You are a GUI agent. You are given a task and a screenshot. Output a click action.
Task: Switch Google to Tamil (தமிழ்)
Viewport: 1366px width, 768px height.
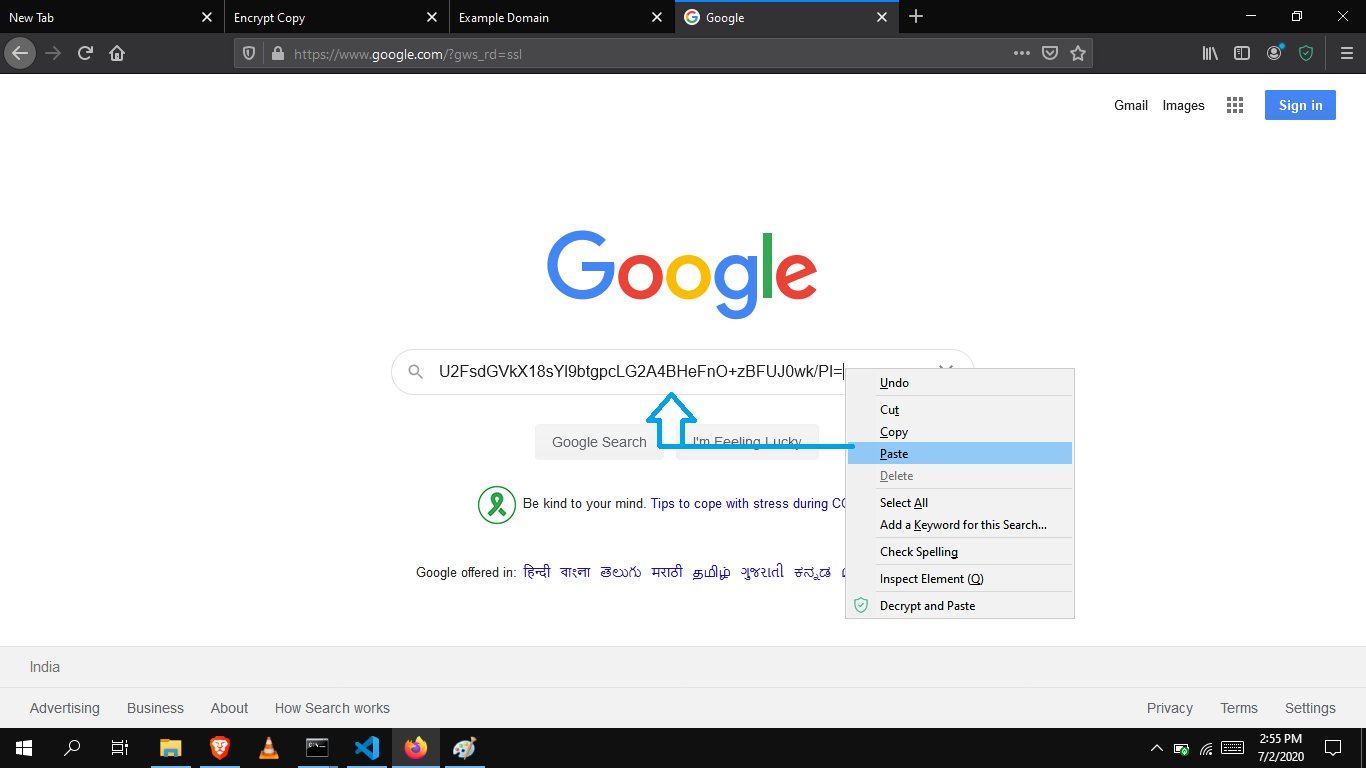[x=712, y=572]
